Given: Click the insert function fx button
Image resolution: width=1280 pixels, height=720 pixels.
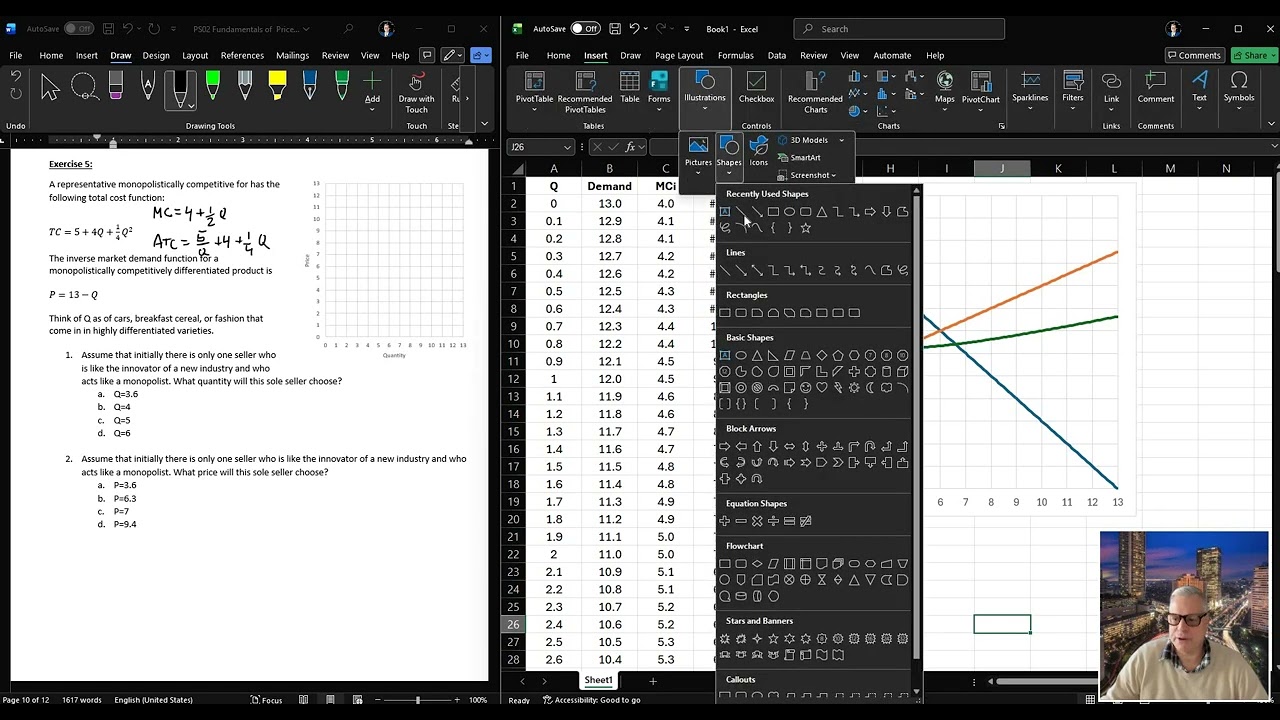Looking at the screenshot, I should pos(631,147).
